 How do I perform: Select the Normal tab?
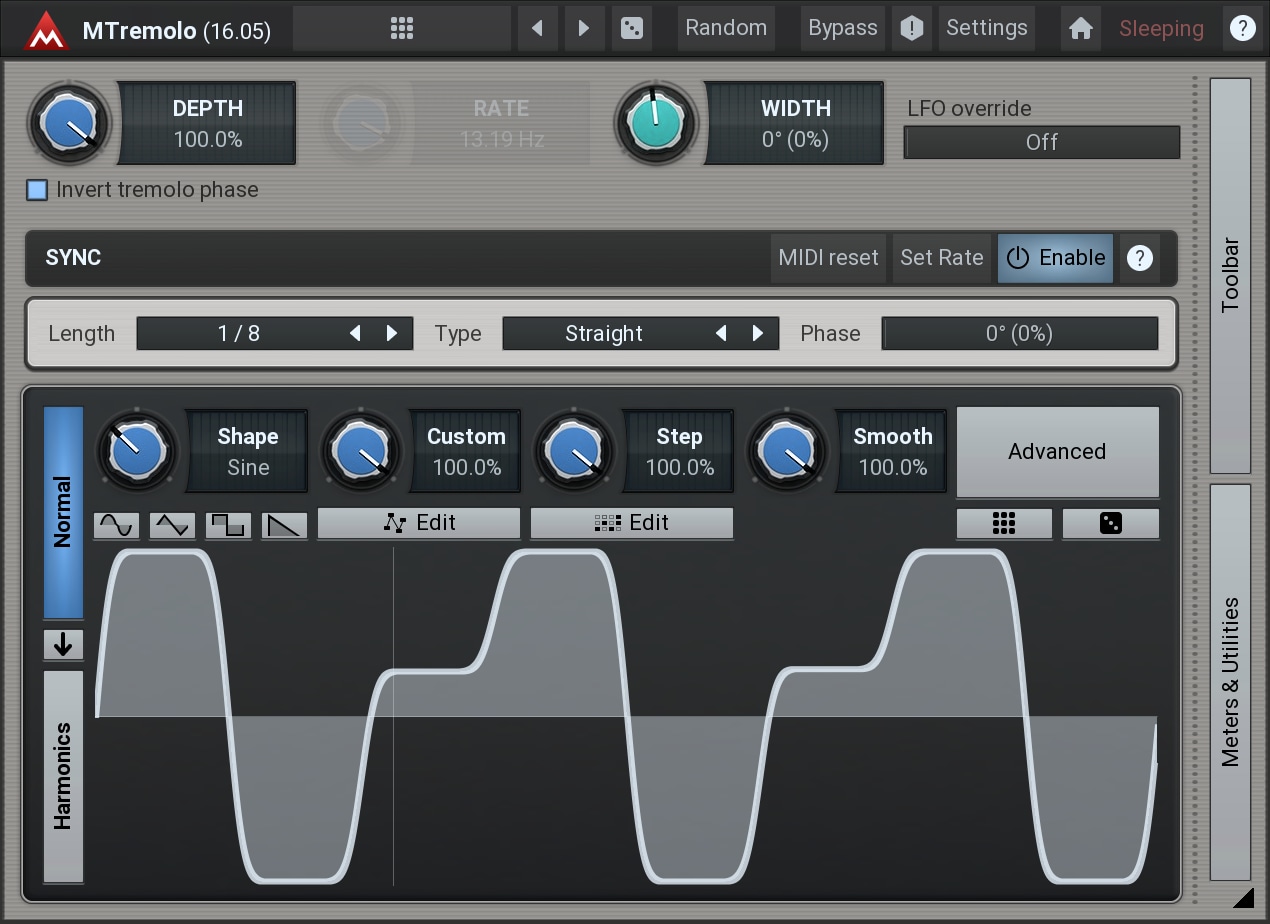click(63, 512)
